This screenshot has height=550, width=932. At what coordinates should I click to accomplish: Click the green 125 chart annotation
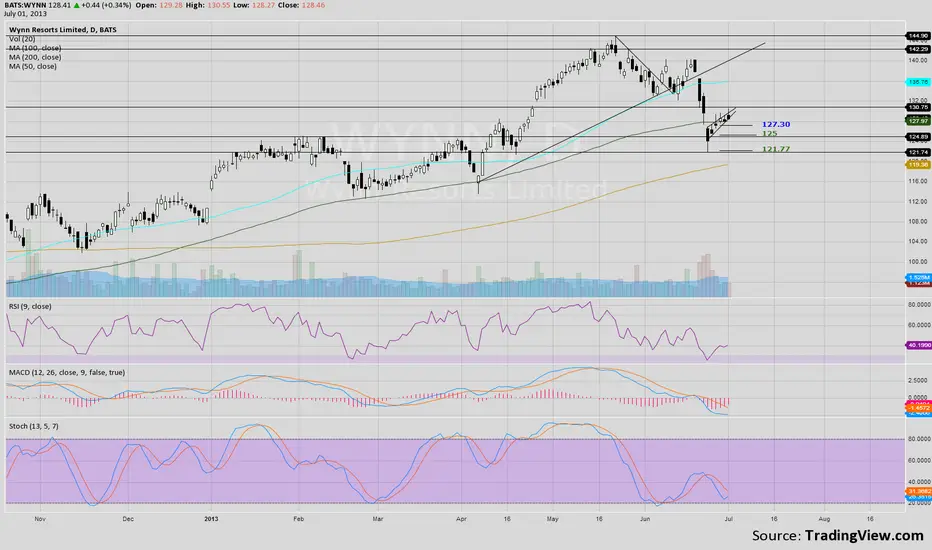pos(770,134)
